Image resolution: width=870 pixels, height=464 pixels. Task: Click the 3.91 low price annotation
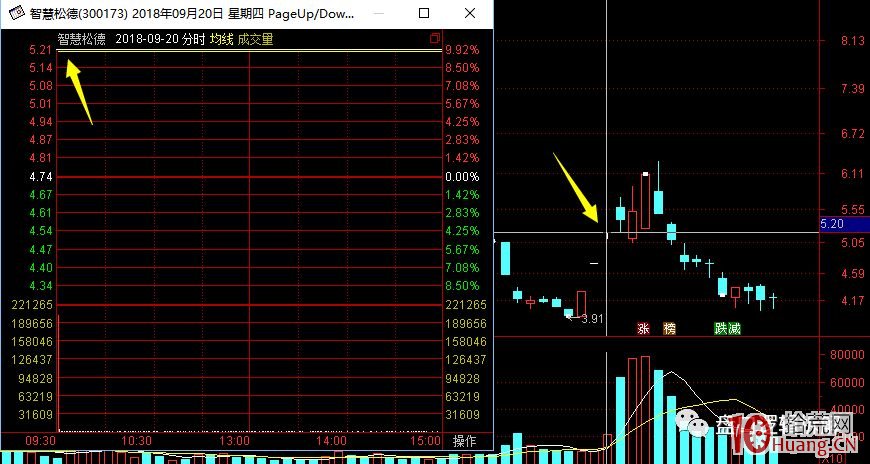[x=592, y=319]
